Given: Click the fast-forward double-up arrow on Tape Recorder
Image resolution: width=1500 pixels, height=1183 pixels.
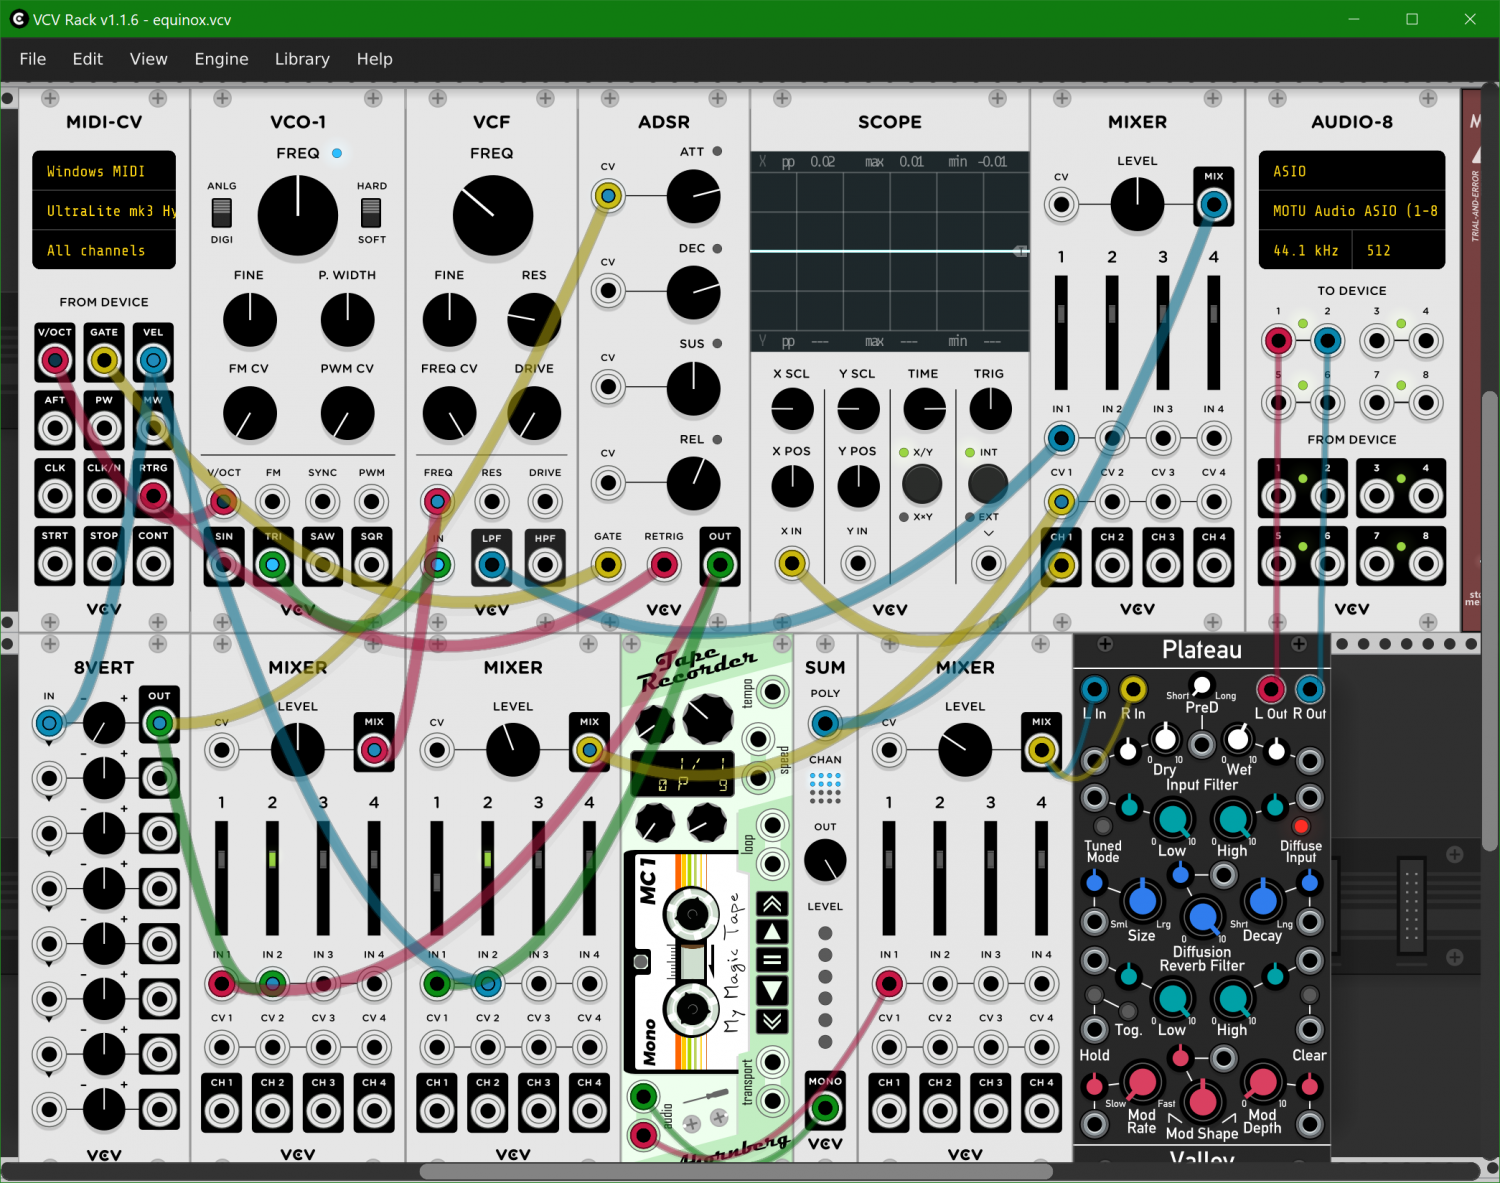Looking at the screenshot, I should [772, 905].
